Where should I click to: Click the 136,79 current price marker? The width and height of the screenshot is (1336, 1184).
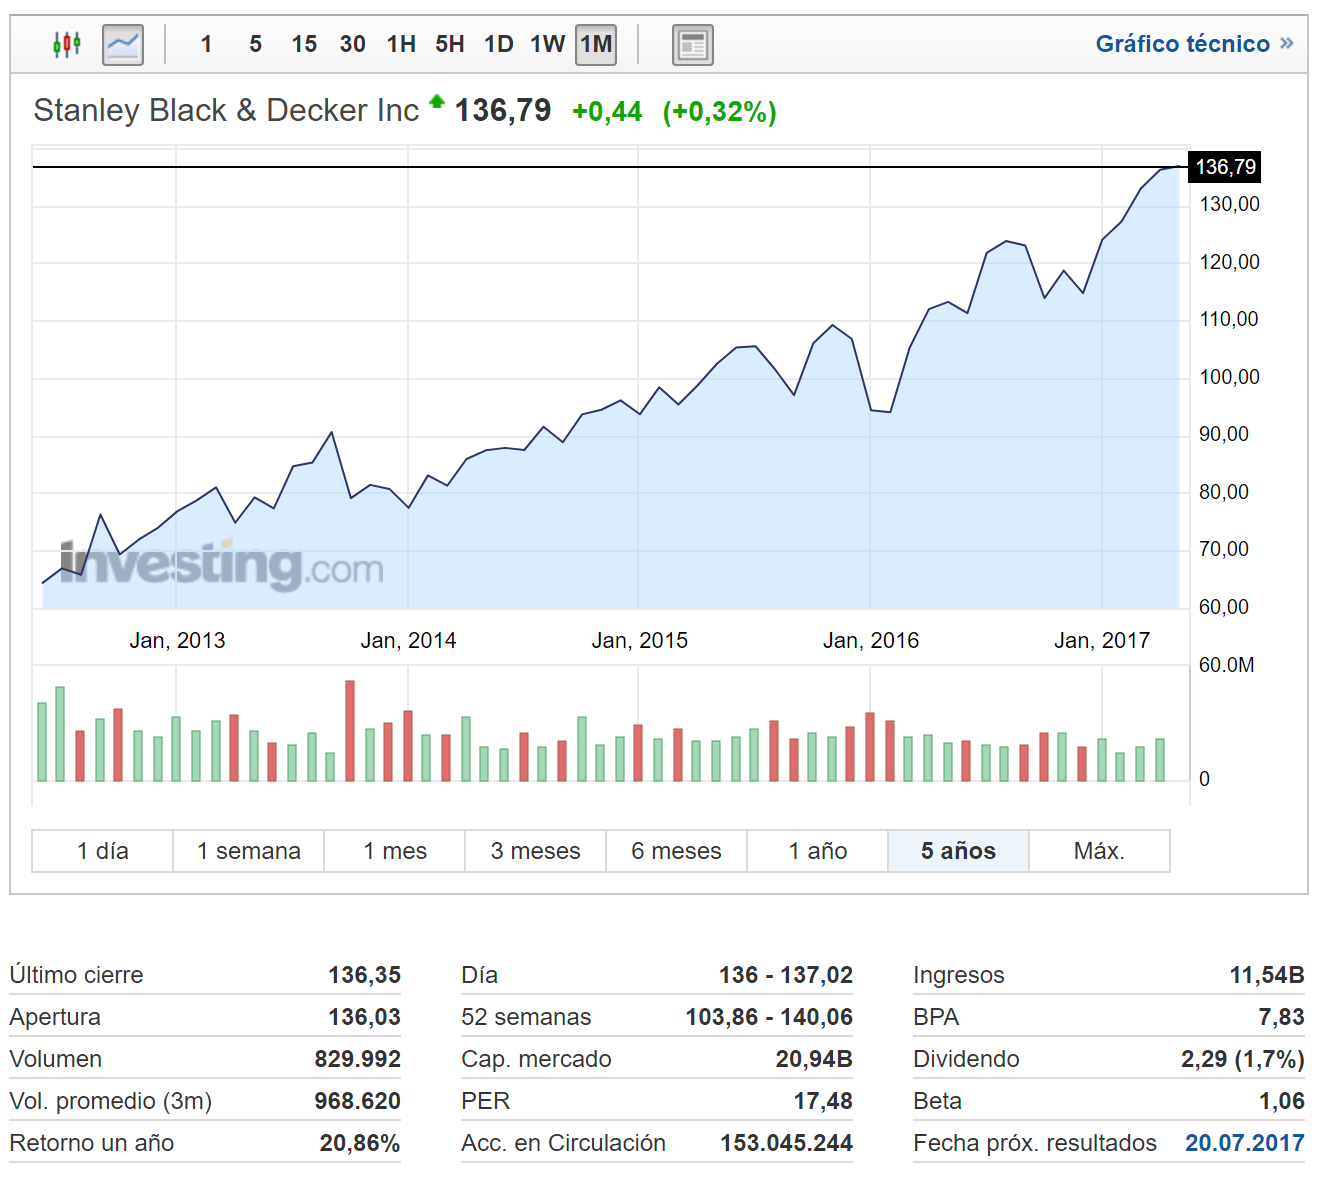tap(1225, 167)
